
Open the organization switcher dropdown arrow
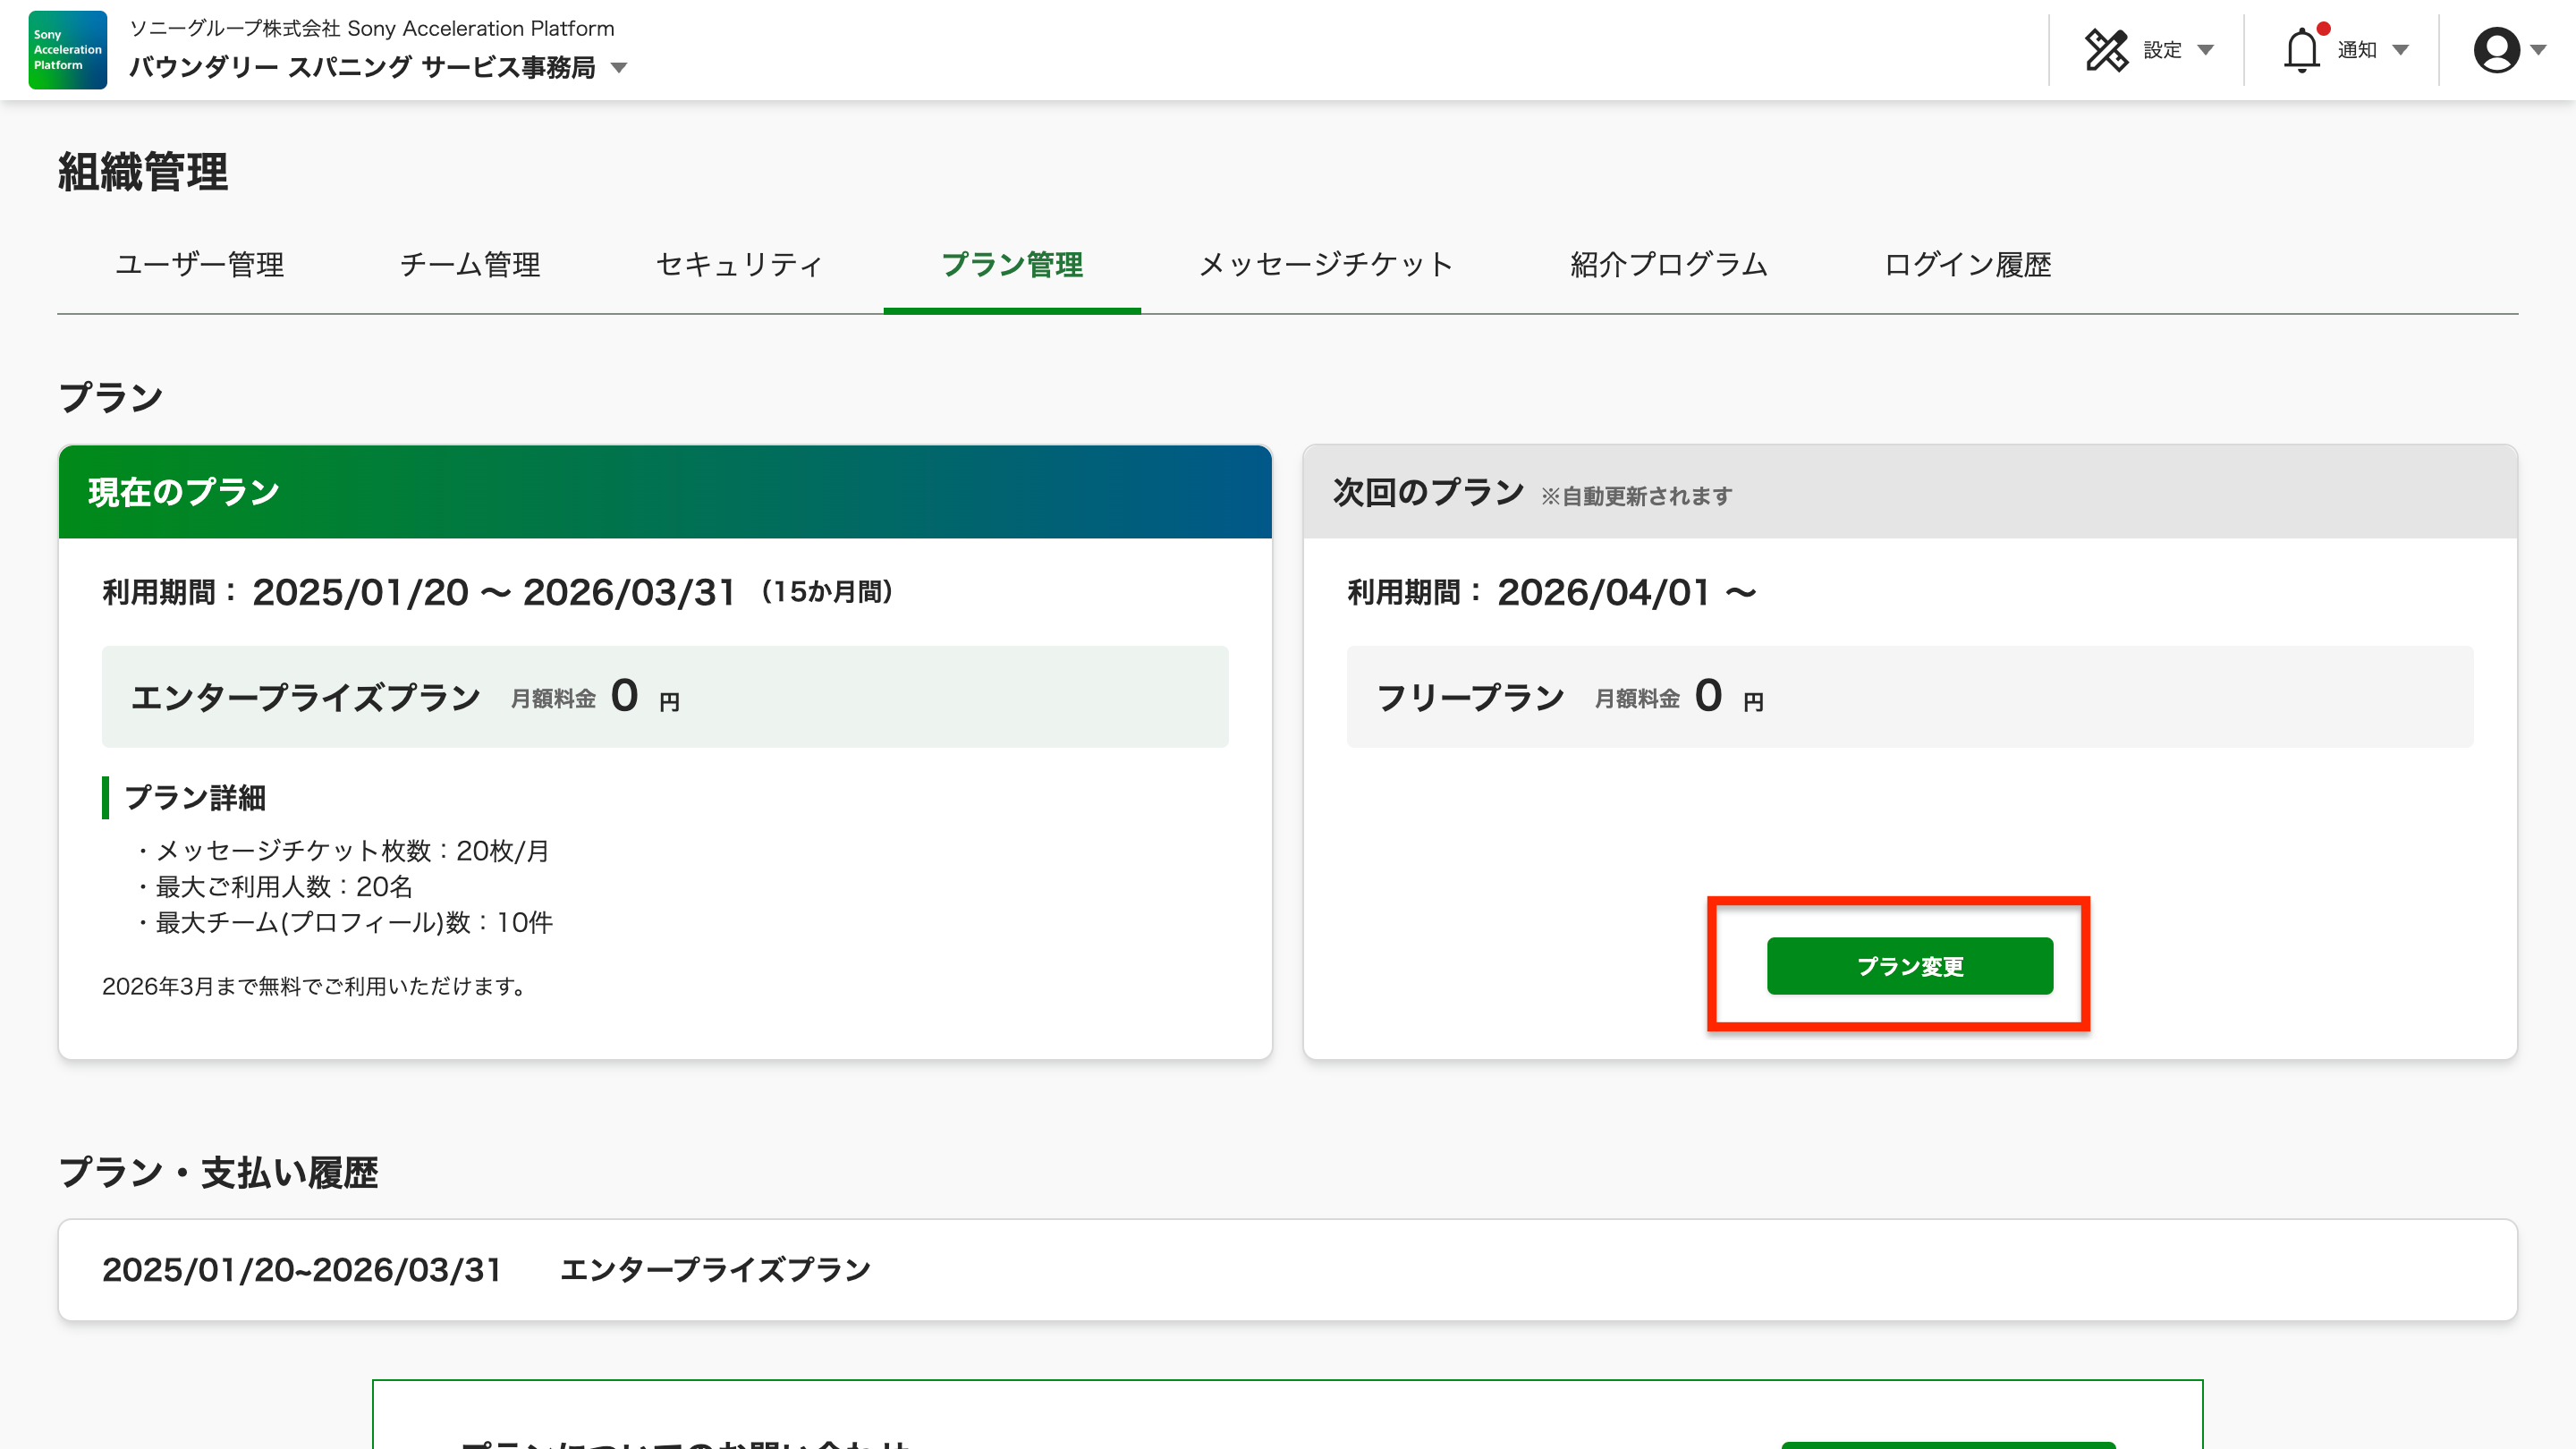click(620, 69)
